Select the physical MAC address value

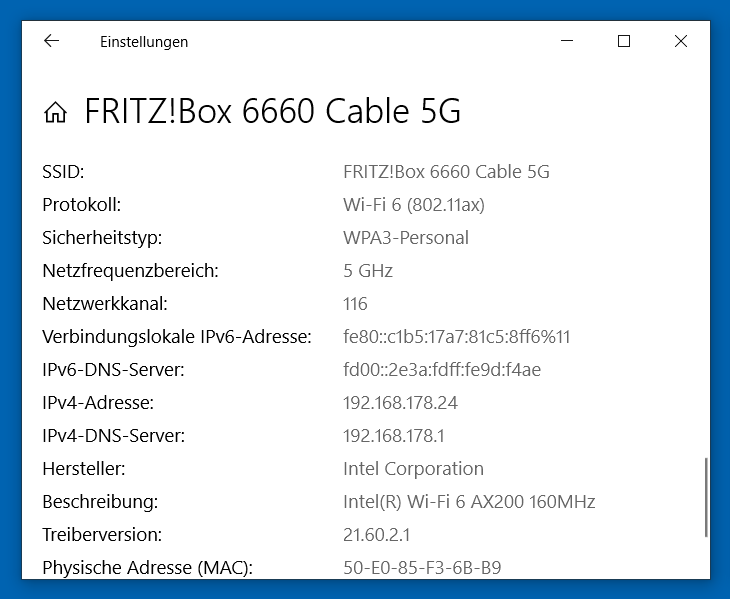tap(421, 568)
